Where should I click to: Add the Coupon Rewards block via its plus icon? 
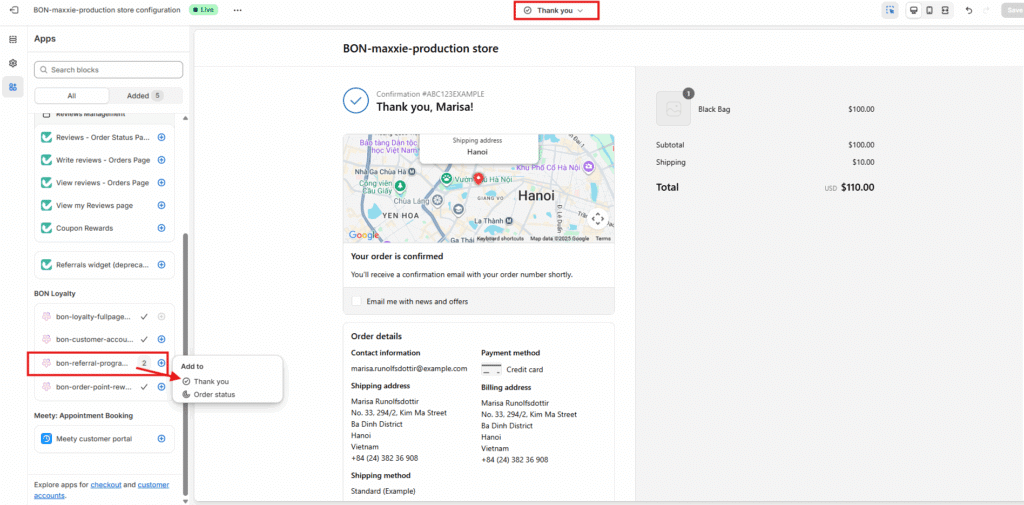click(161, 228)
